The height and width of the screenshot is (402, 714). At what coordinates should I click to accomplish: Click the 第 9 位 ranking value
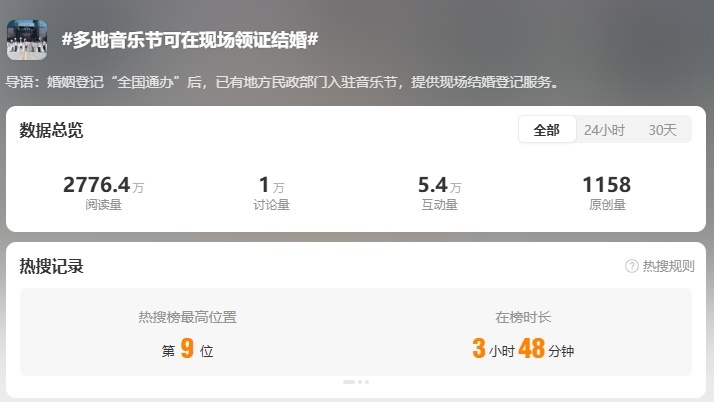(x=187, y=349)
